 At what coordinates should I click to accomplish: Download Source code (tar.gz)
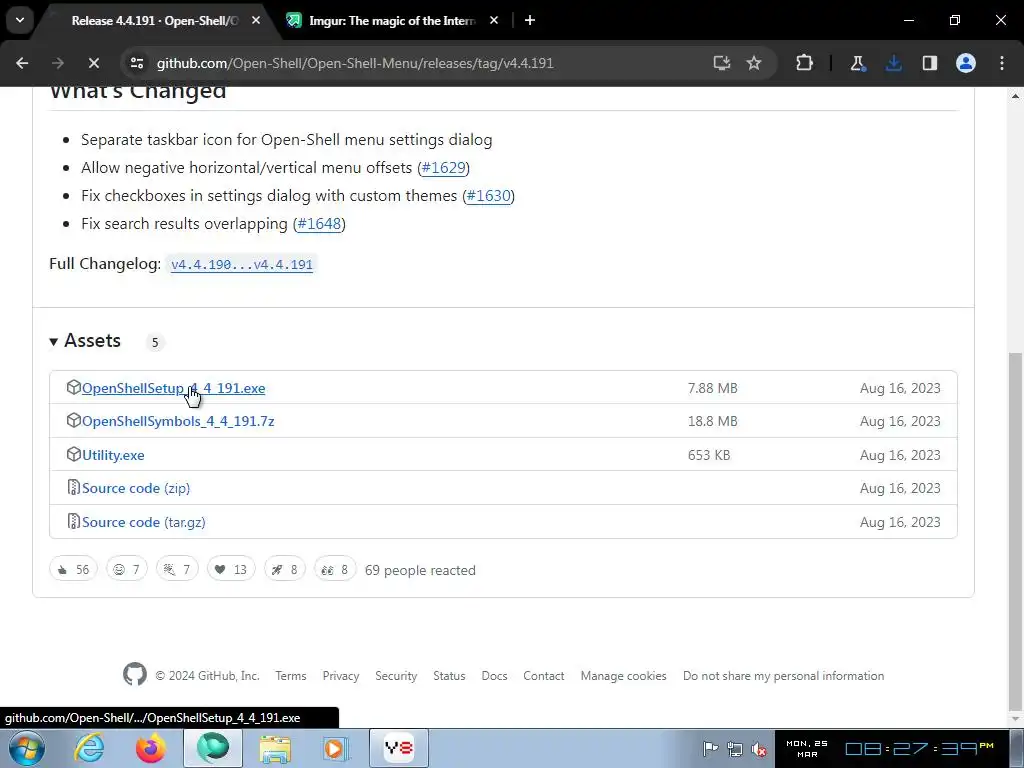(144, 522)
